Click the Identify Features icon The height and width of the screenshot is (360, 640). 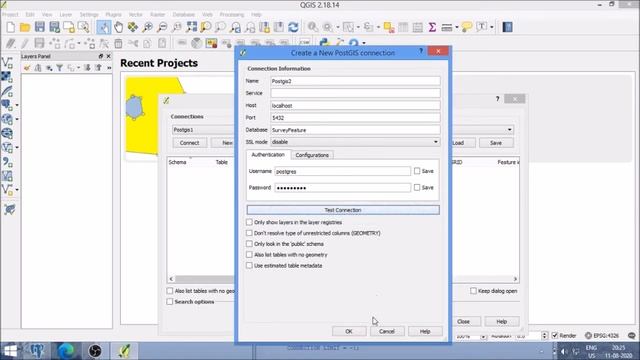313,27
